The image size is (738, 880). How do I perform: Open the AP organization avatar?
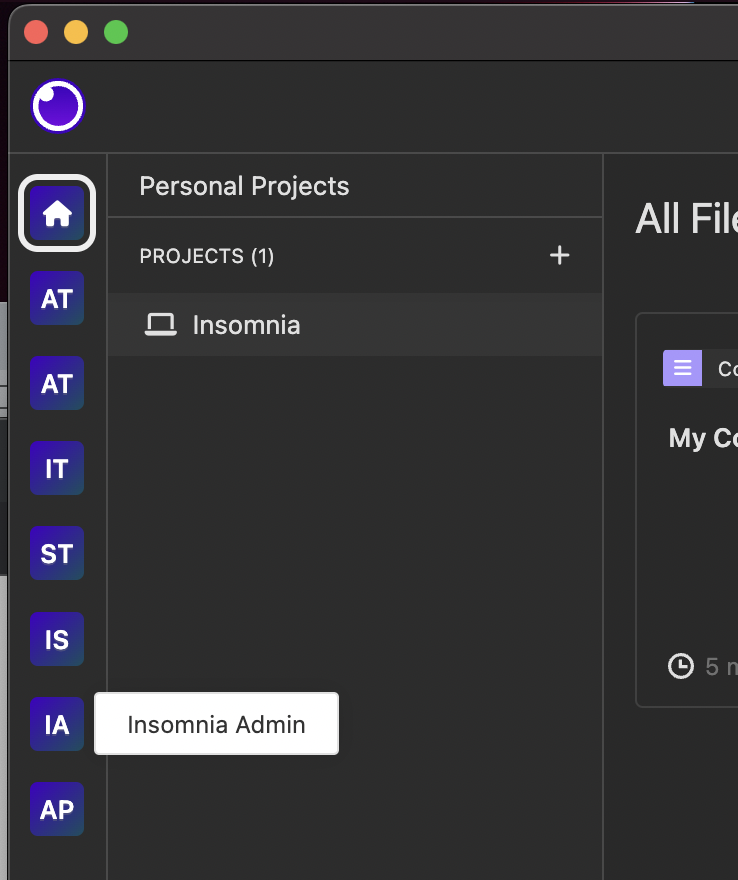57,809
